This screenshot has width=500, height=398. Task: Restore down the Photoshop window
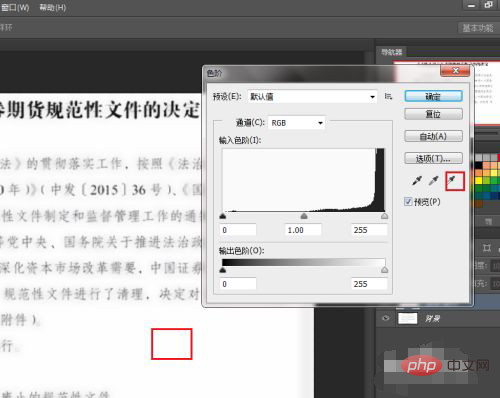click(x=488, y=5)
